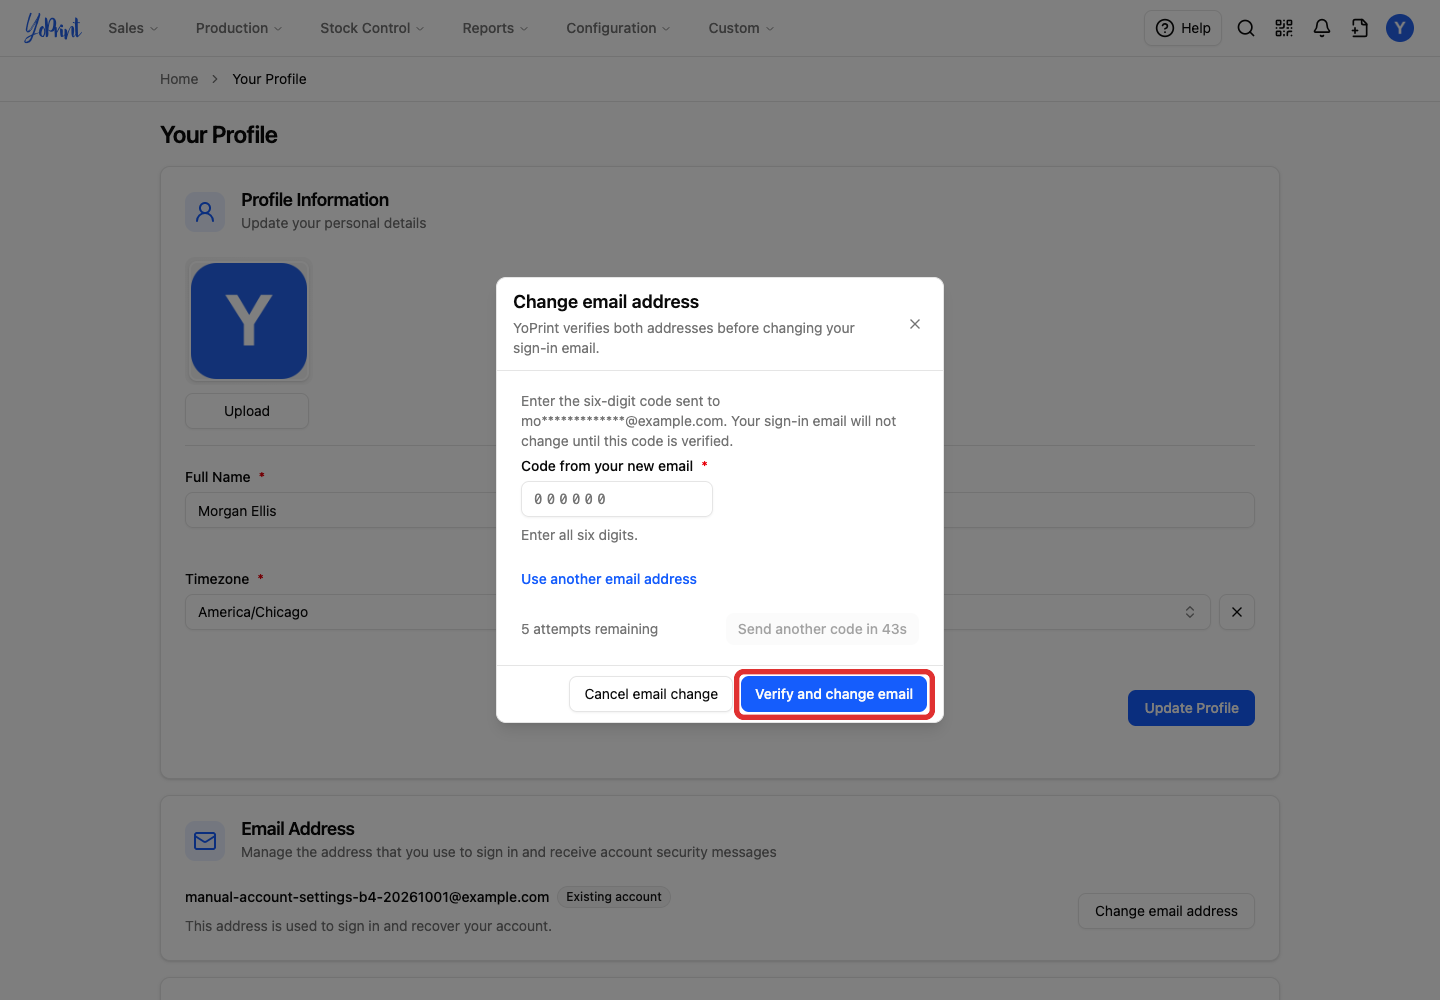Open the Production menu

pos(239,28)
